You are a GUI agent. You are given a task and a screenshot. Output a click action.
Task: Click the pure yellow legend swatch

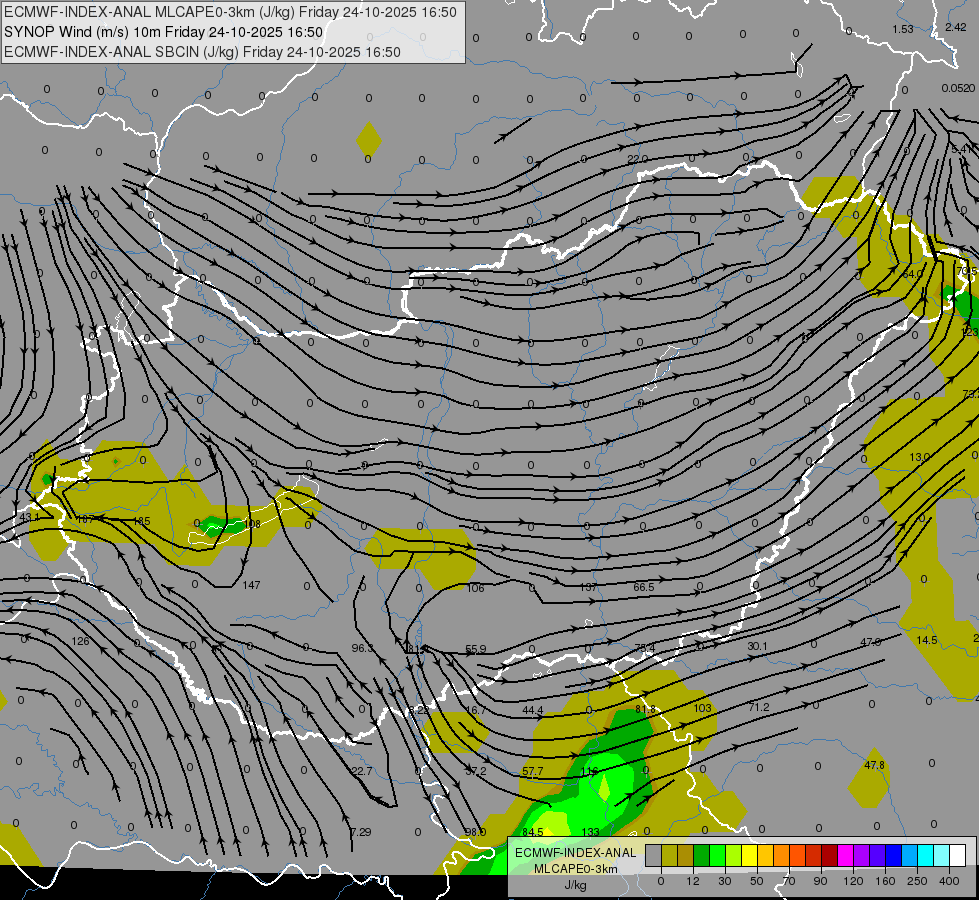click(x=749, y=855)
